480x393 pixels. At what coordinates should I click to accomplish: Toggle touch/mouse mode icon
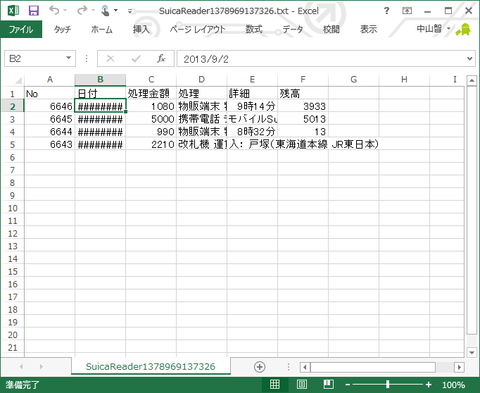106,11
